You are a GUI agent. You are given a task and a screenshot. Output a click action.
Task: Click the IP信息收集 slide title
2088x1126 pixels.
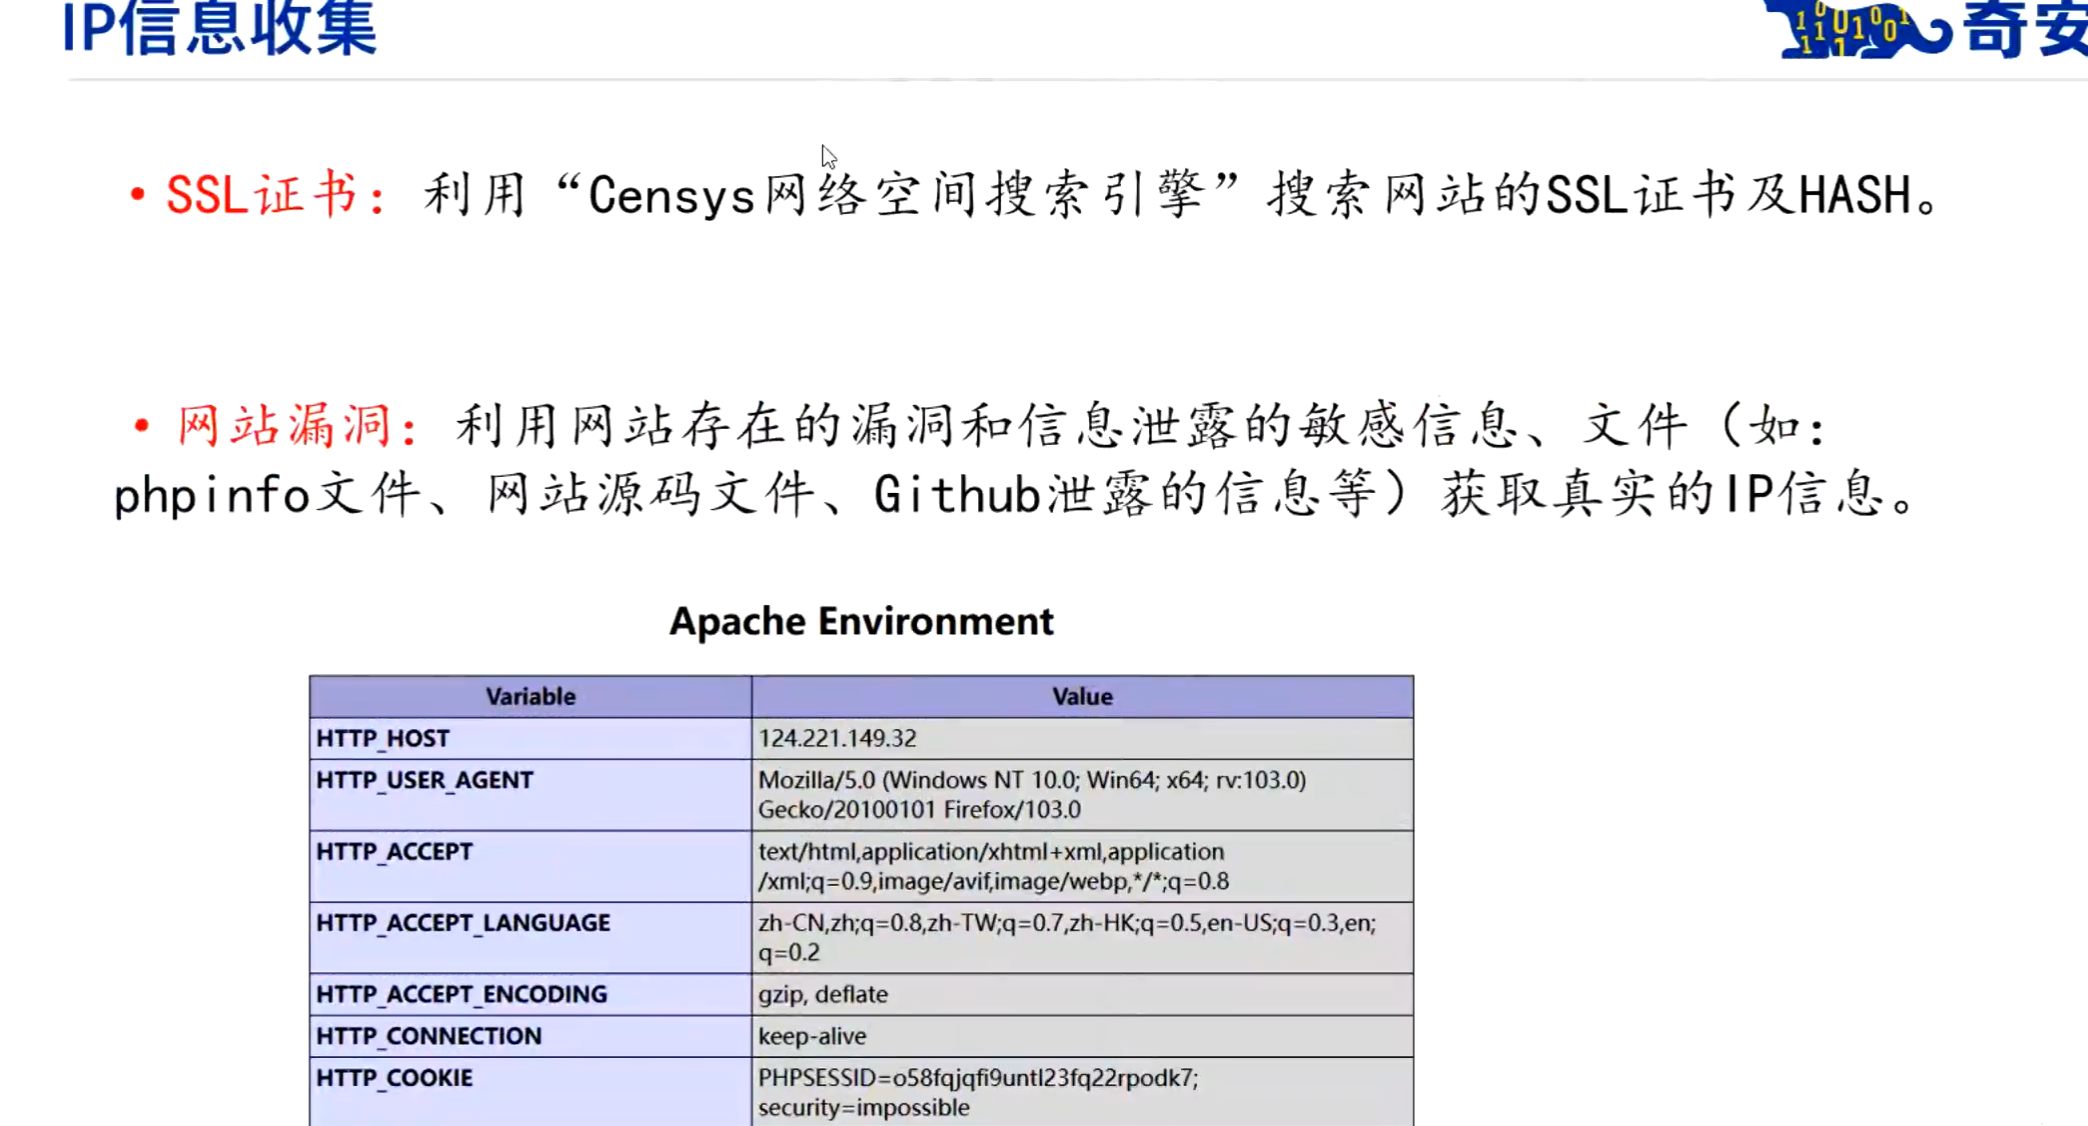(x=220, y=28)
